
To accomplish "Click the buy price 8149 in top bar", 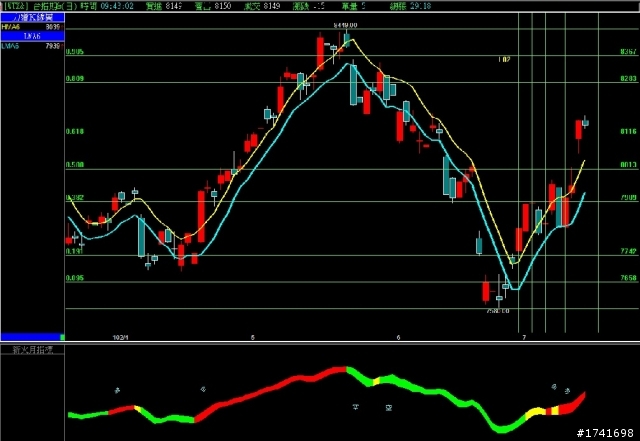I will pos(173,6).
